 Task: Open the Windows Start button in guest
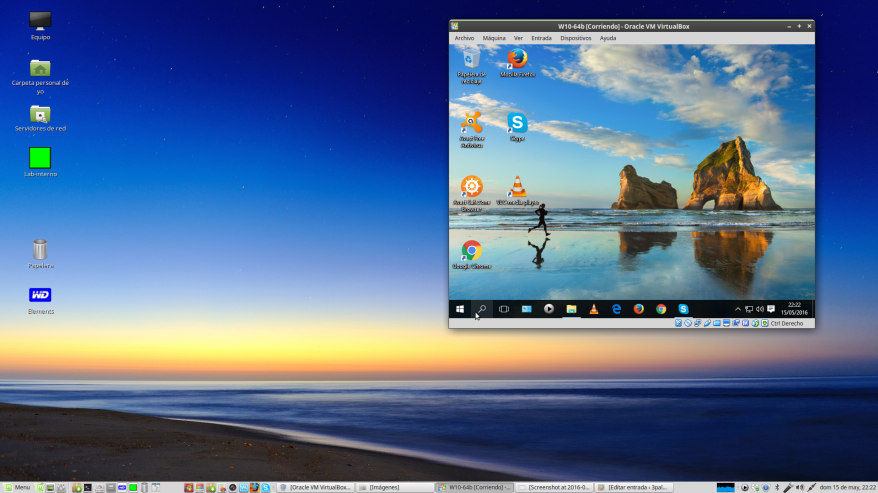460,309
